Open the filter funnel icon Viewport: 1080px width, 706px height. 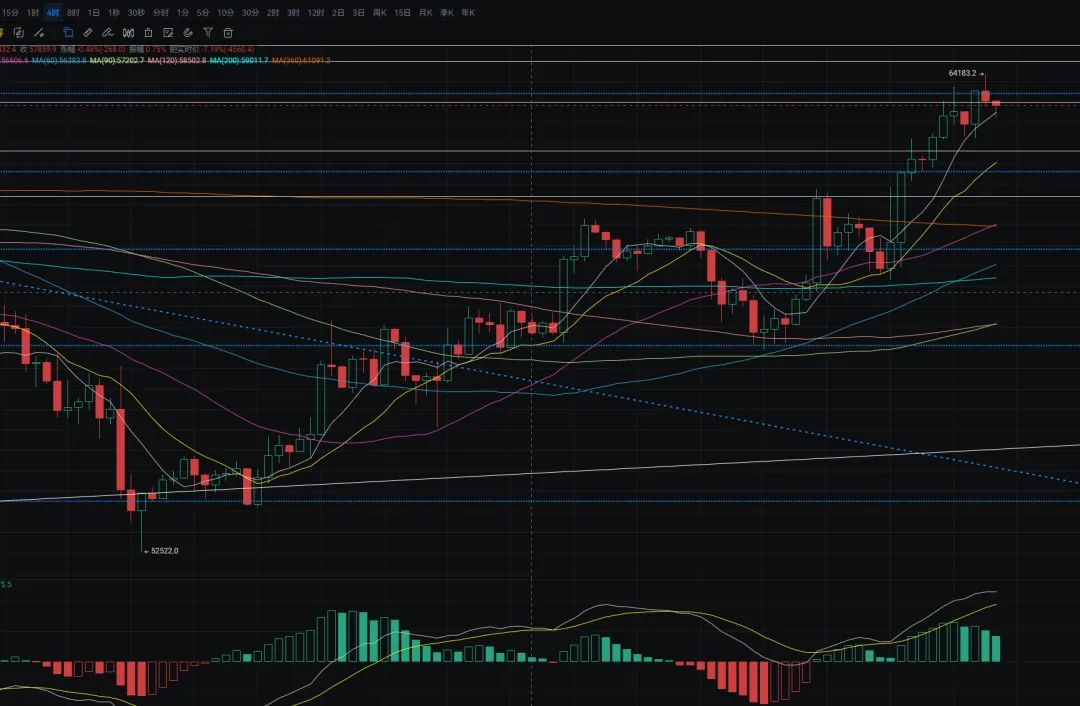(x=208, y=33)
